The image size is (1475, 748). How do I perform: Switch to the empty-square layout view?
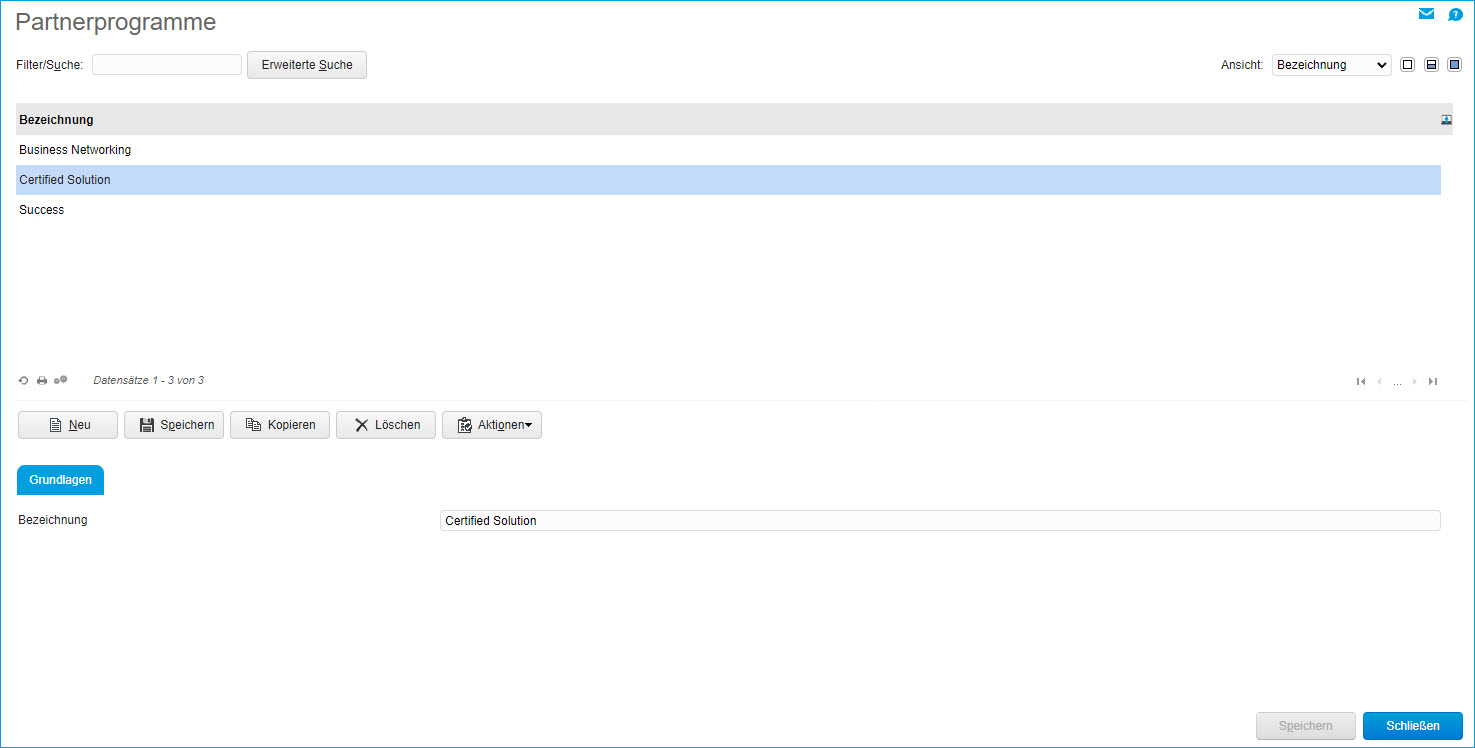point(1408,65)
